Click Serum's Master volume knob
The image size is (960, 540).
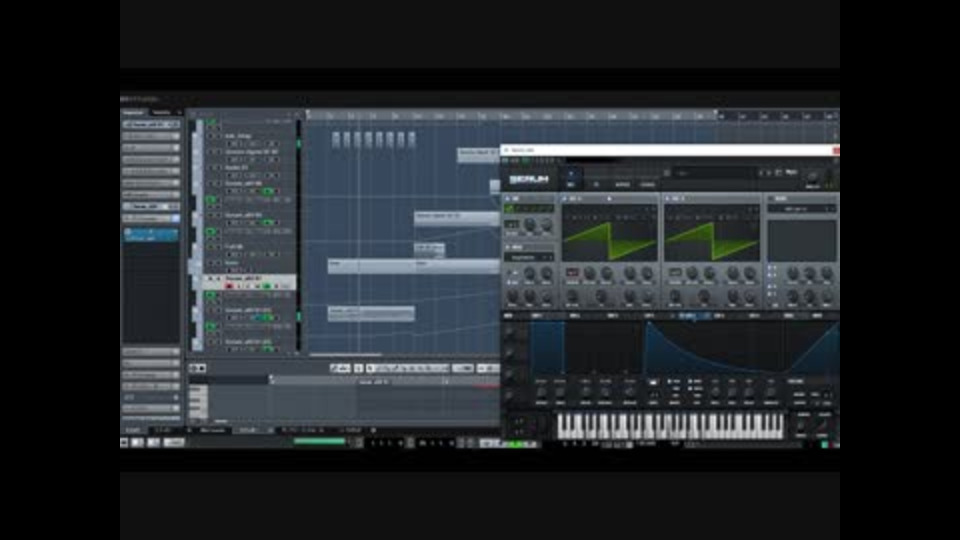click(x=812, y=178)
